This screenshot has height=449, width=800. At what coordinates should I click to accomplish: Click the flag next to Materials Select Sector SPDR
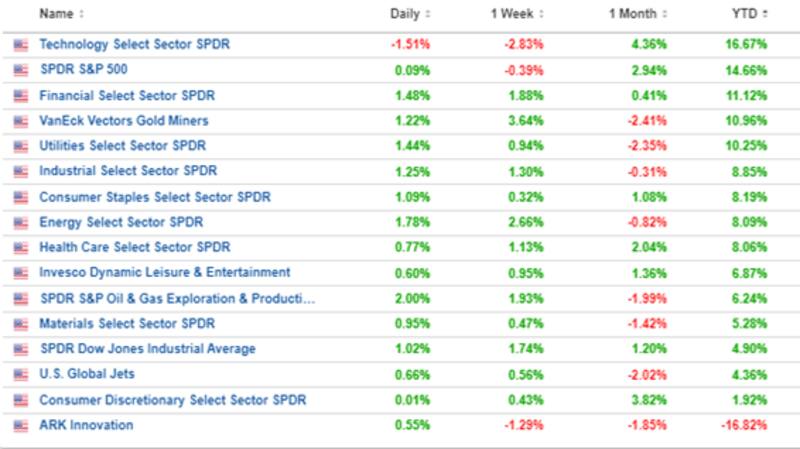click(21, 324)
